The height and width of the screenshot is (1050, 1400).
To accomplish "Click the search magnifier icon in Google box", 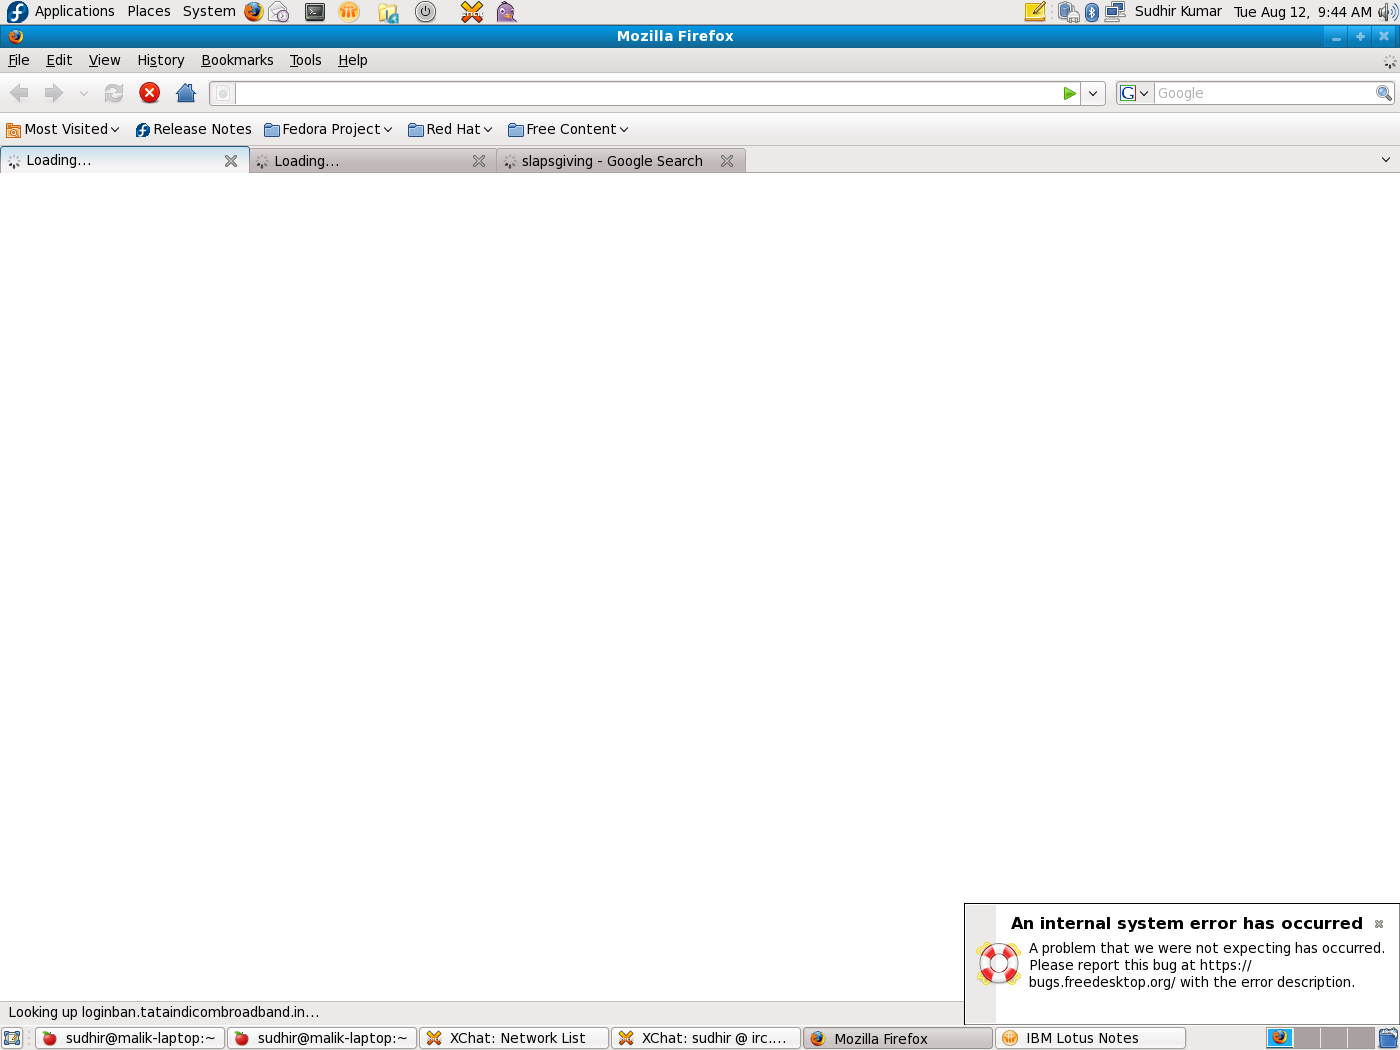I will (1383, 93).
